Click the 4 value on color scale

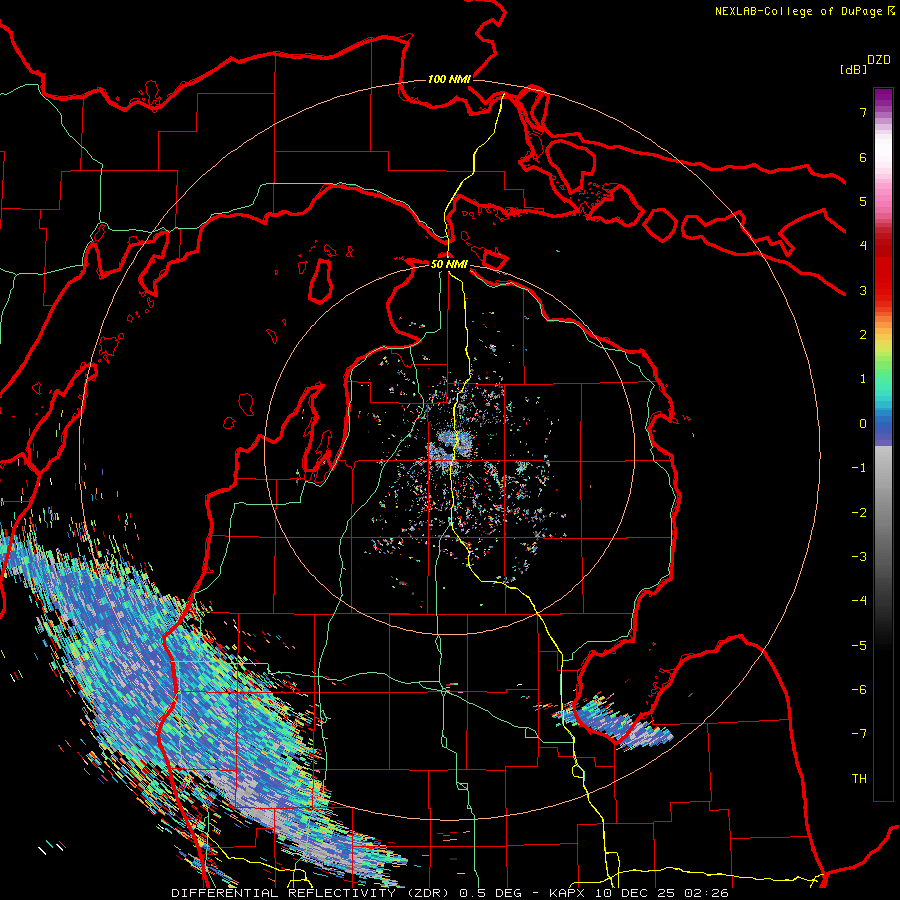[863, 246]
